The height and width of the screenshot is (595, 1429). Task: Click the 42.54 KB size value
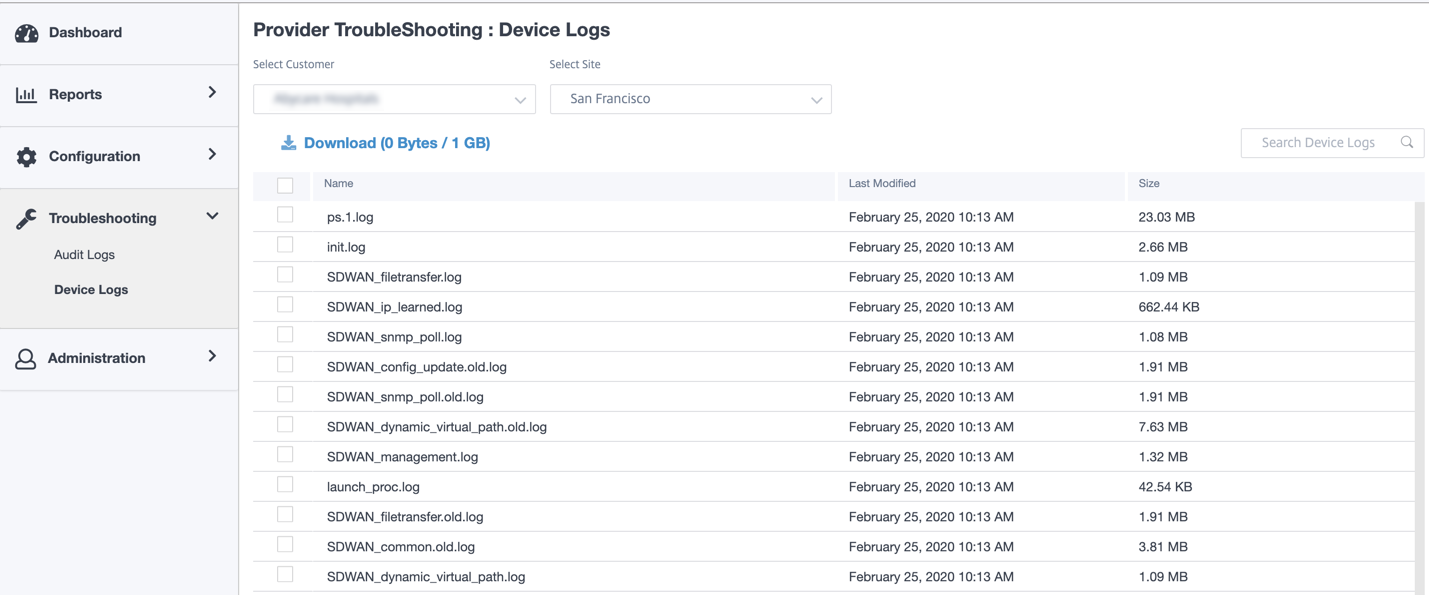click(1165, 487)
